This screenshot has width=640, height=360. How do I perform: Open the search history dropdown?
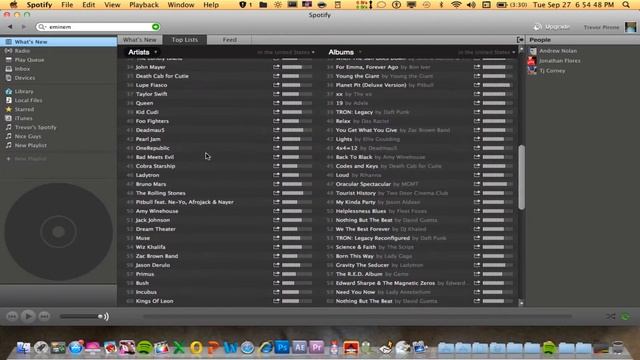41,27
